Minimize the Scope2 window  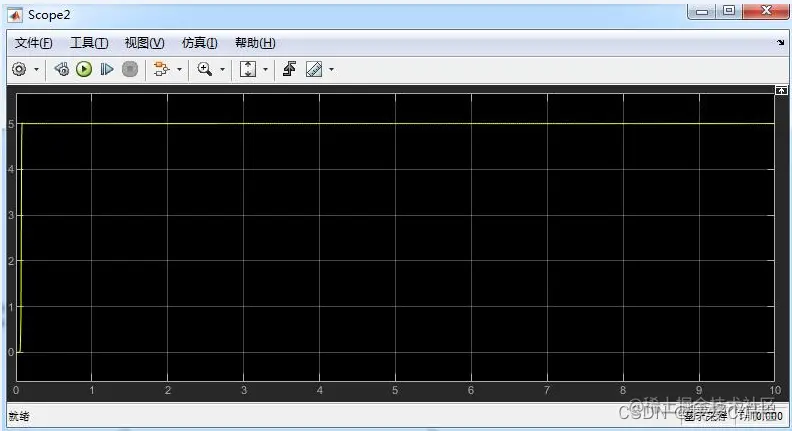tap(702, 11)
